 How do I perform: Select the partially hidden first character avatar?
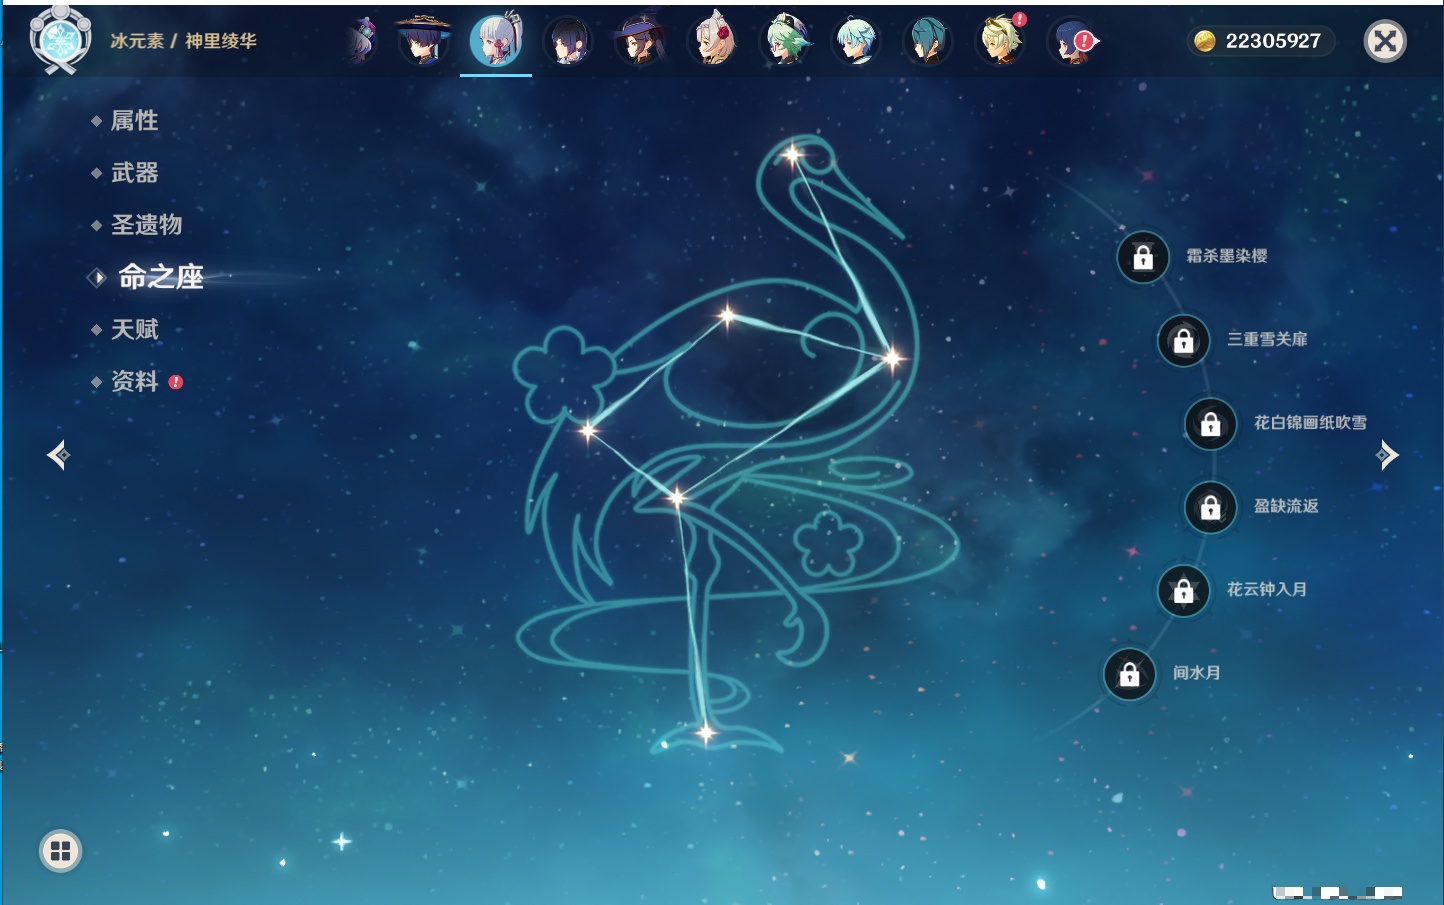(363, 42)
